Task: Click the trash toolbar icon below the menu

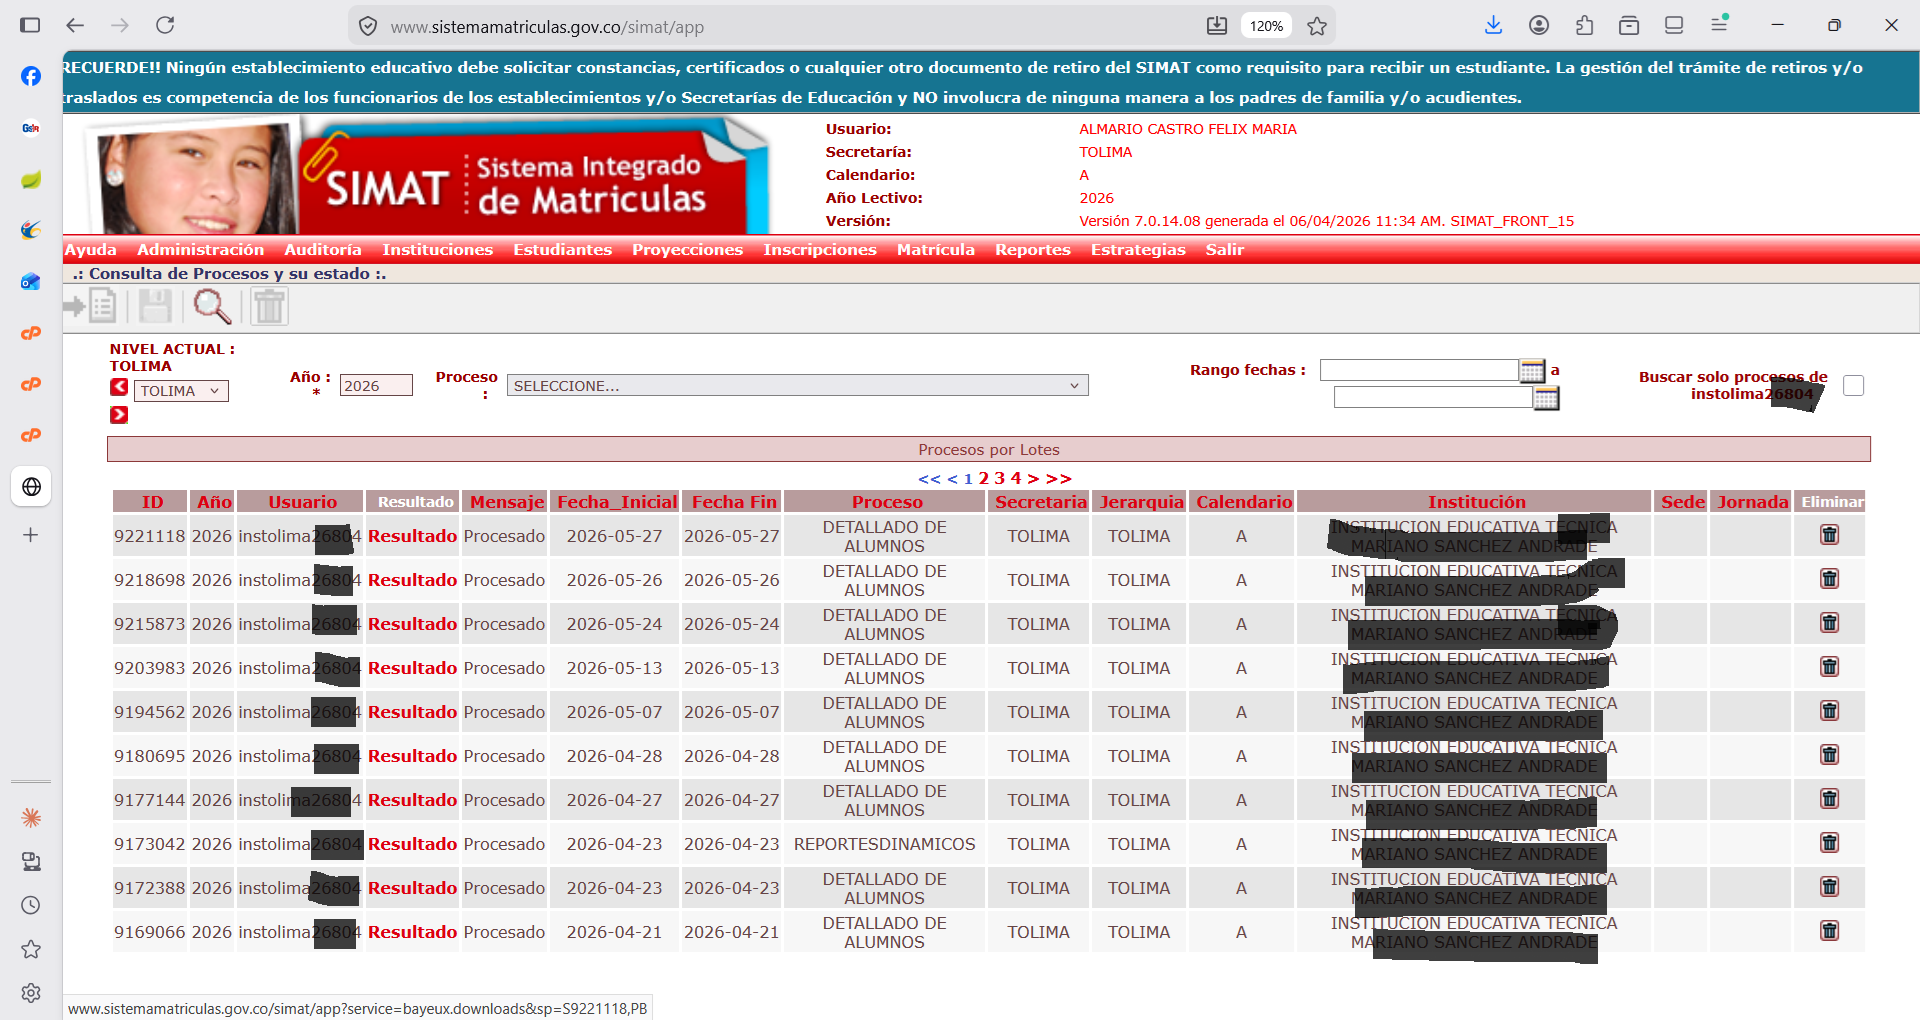Action: (269, 306)
